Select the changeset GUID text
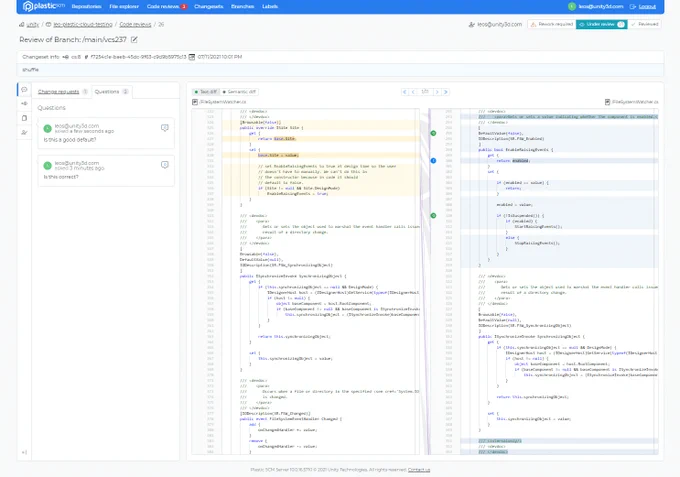The height and width of the screenshot is (477, 680). [x=138, y=57]
